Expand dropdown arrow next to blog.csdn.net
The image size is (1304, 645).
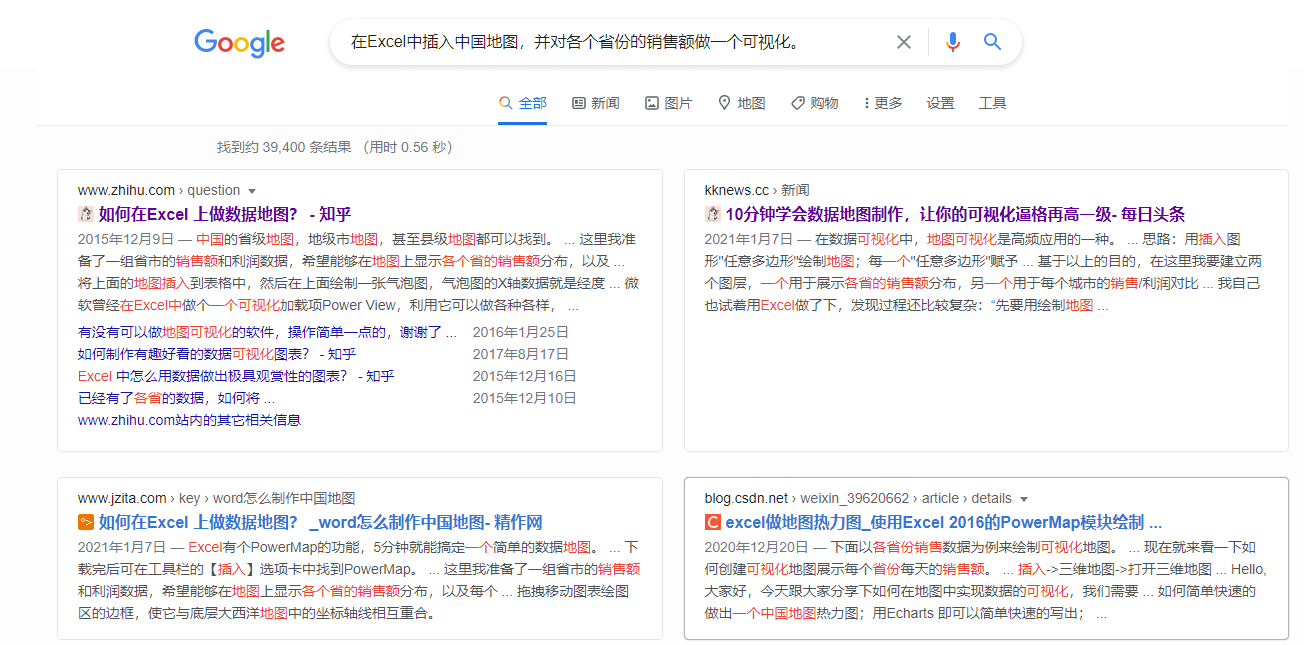[x=1024, y=499]
